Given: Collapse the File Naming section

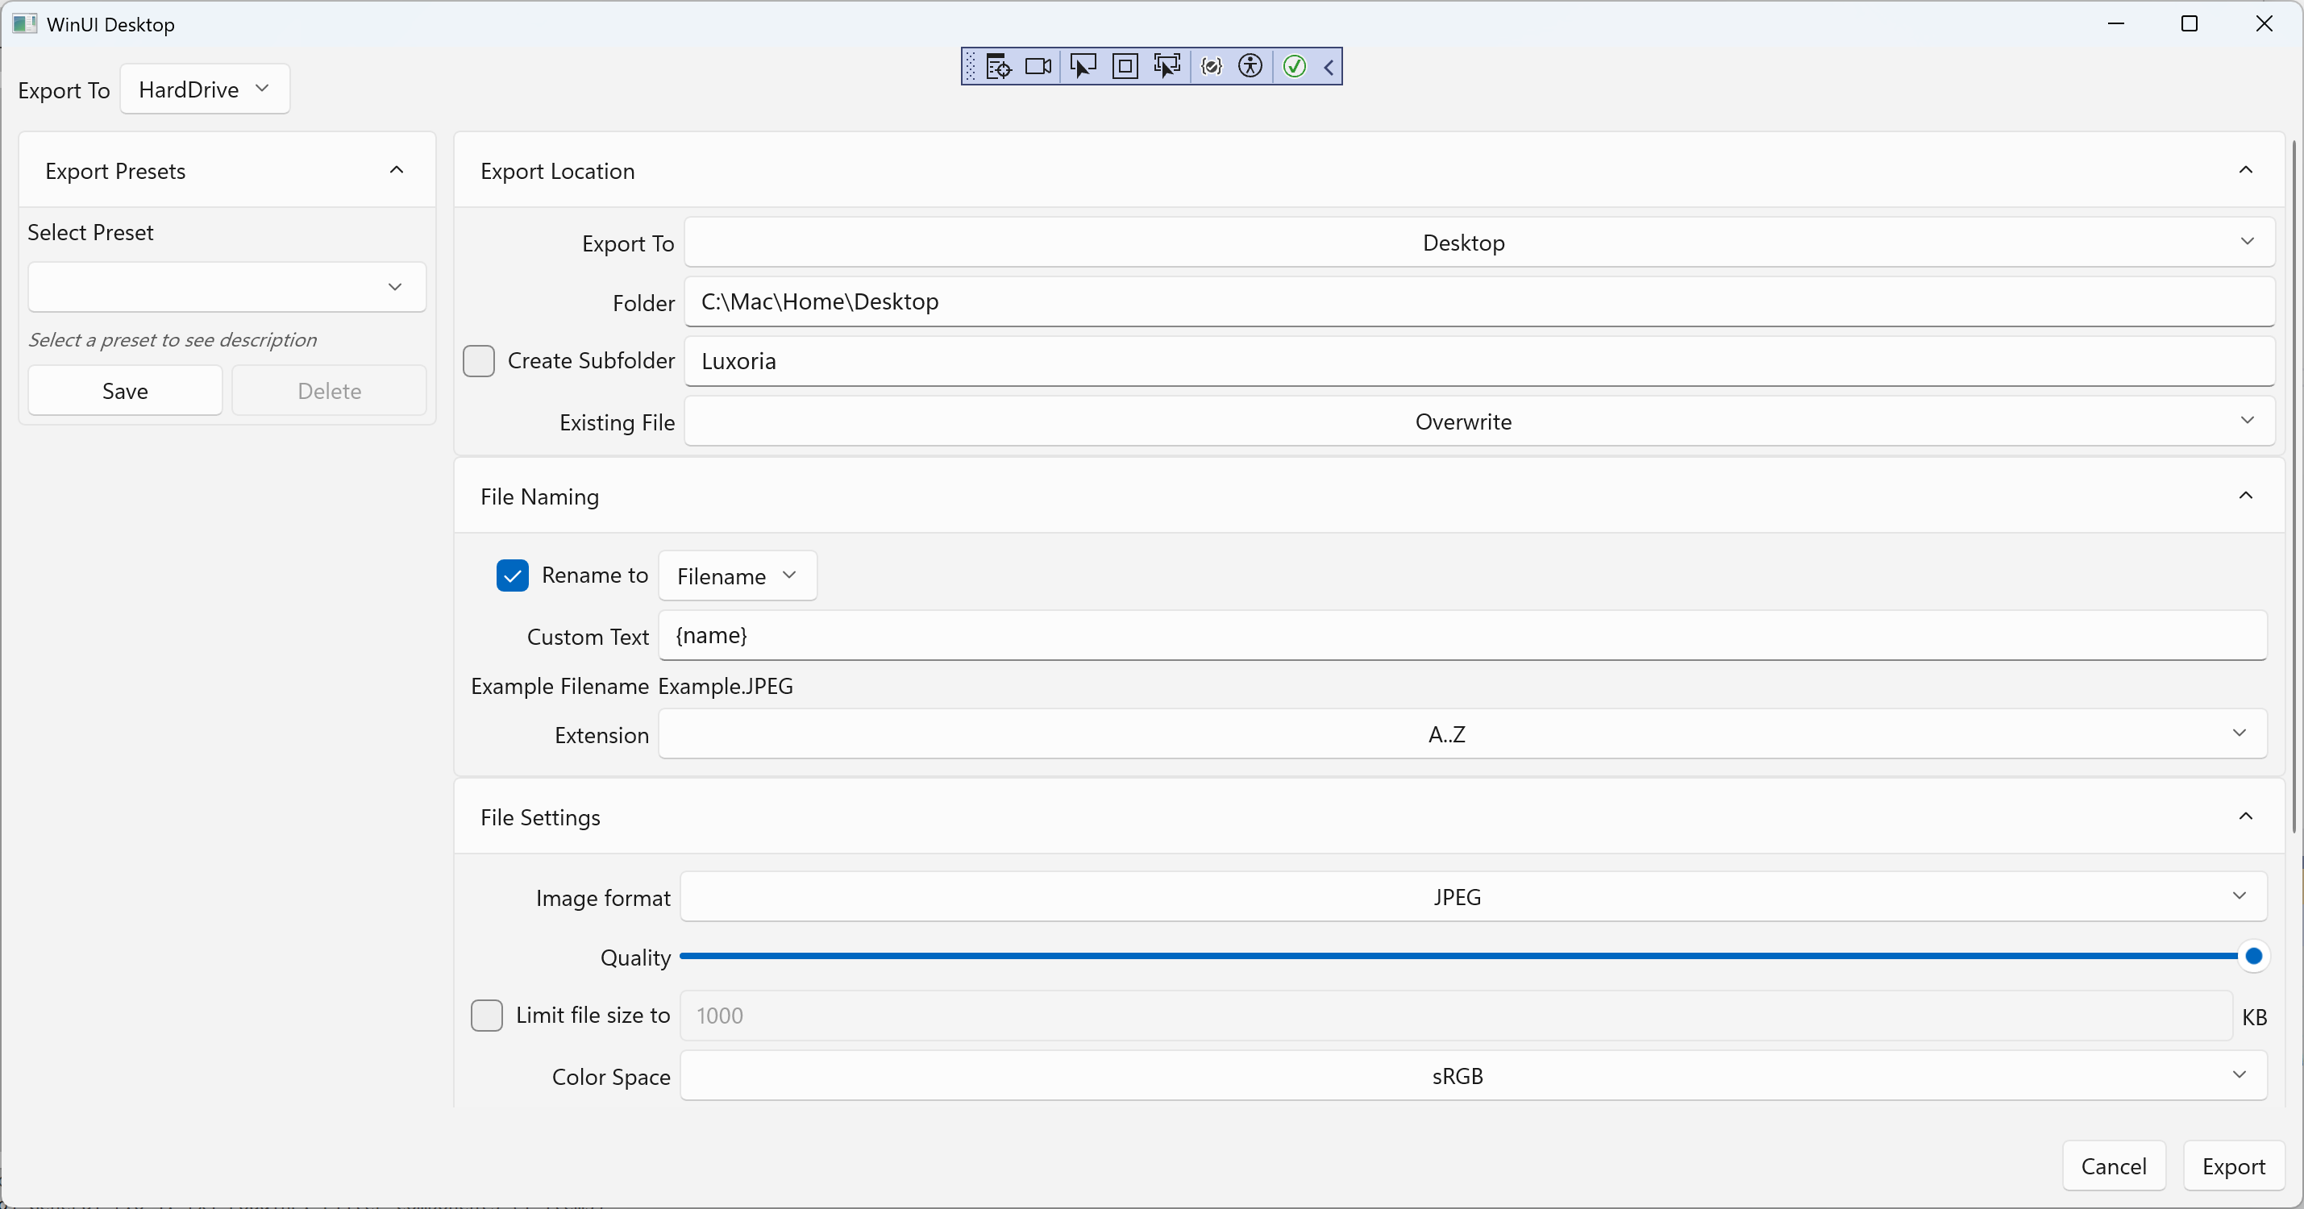Looking at the screenshot, I should pos(2245,496).
